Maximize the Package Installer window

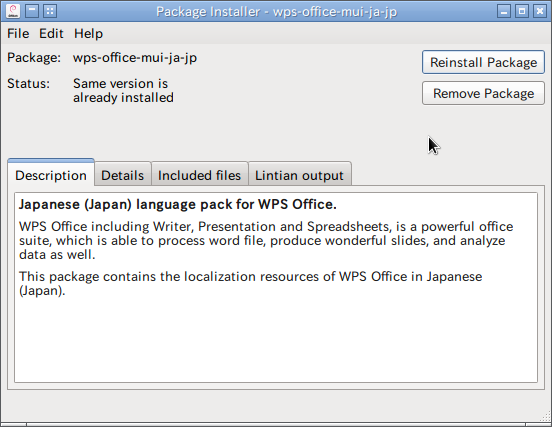[522, 11]
